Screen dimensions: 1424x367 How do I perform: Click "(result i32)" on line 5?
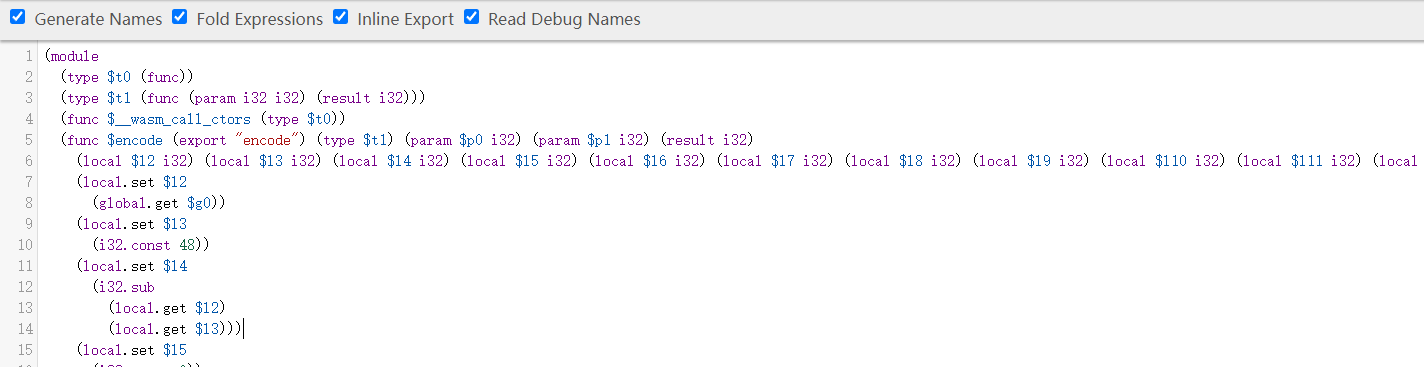click(707, 140)
